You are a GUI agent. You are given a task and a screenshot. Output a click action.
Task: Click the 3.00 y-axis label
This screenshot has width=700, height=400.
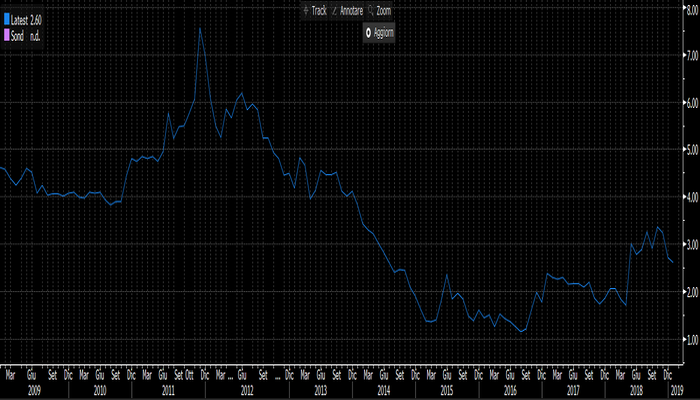click(x=690, y=244)
